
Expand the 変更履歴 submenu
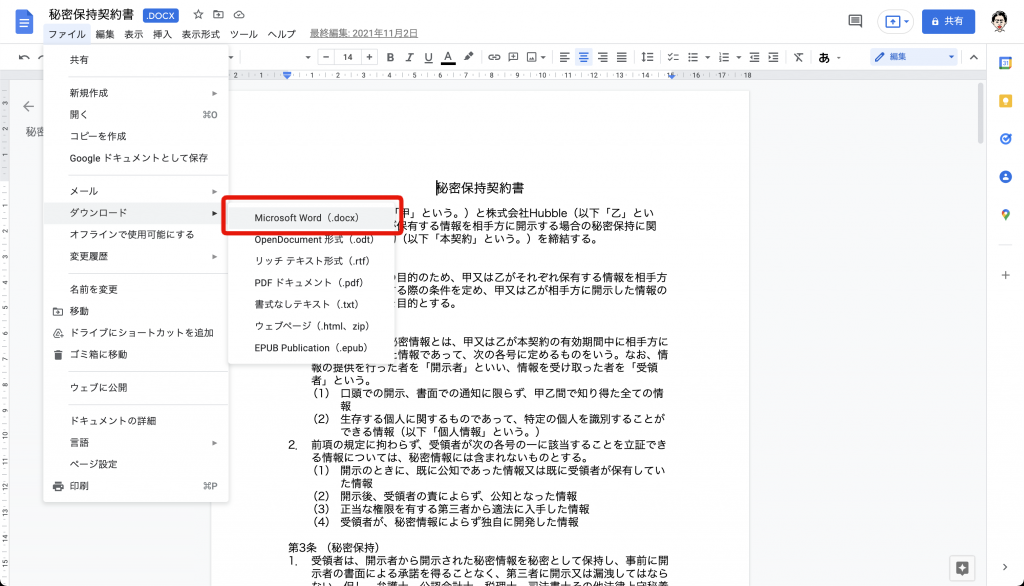tap(136, 256)
